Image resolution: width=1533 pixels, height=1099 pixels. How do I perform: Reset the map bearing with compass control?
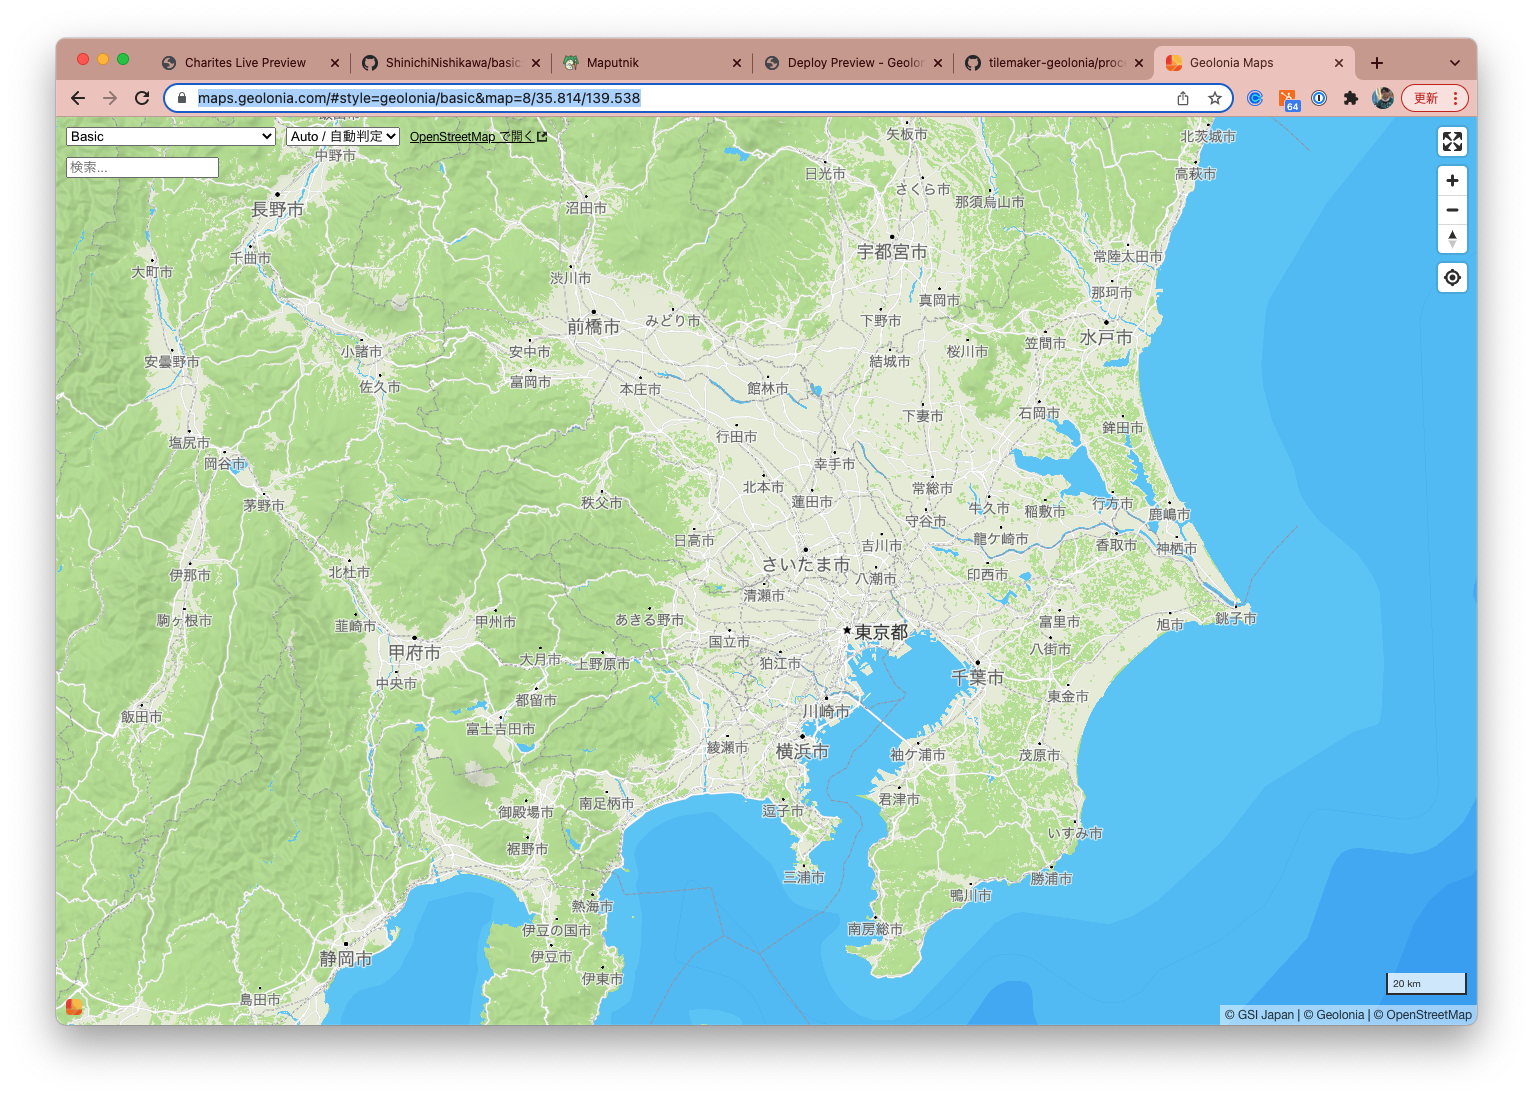coord(1452,239)
